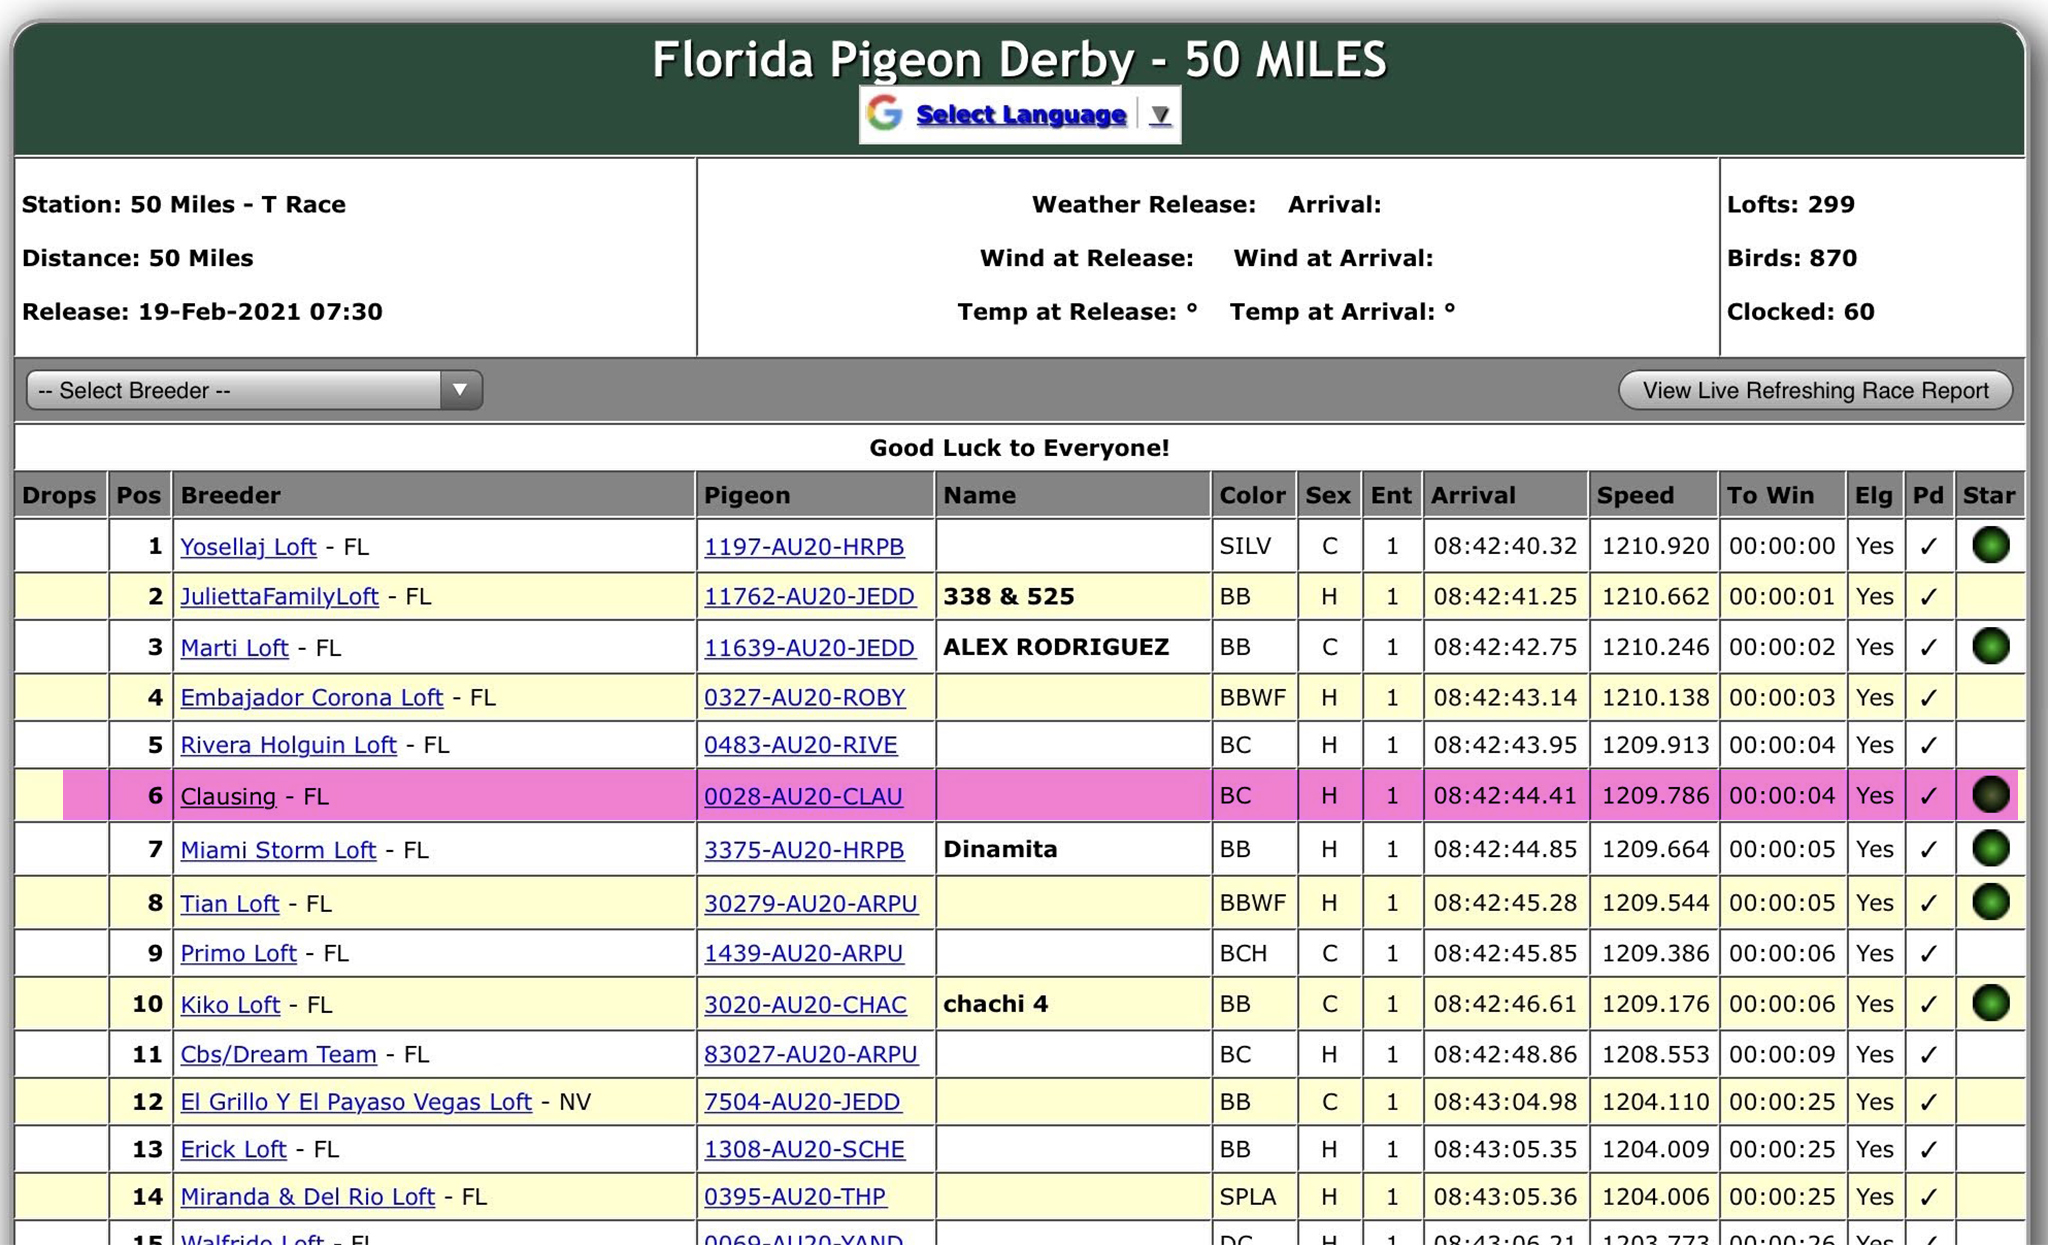The width and height of the screenshot is (2048, 1245).
Task: Open the Embajador Corona Loft link
Action: tap(311, 698)
